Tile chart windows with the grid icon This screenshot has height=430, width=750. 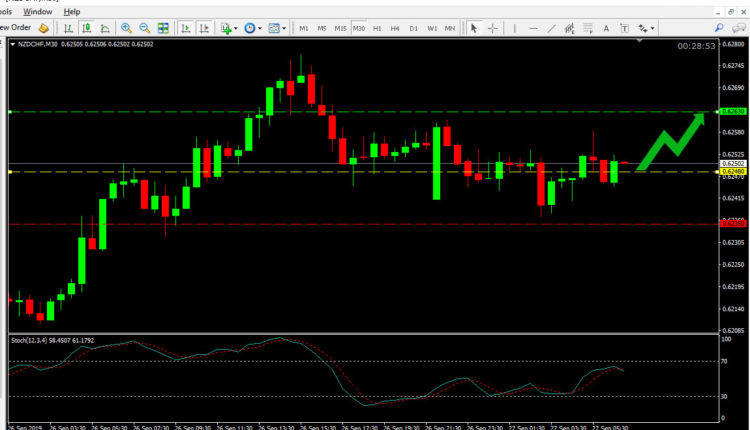click(163, 28)
